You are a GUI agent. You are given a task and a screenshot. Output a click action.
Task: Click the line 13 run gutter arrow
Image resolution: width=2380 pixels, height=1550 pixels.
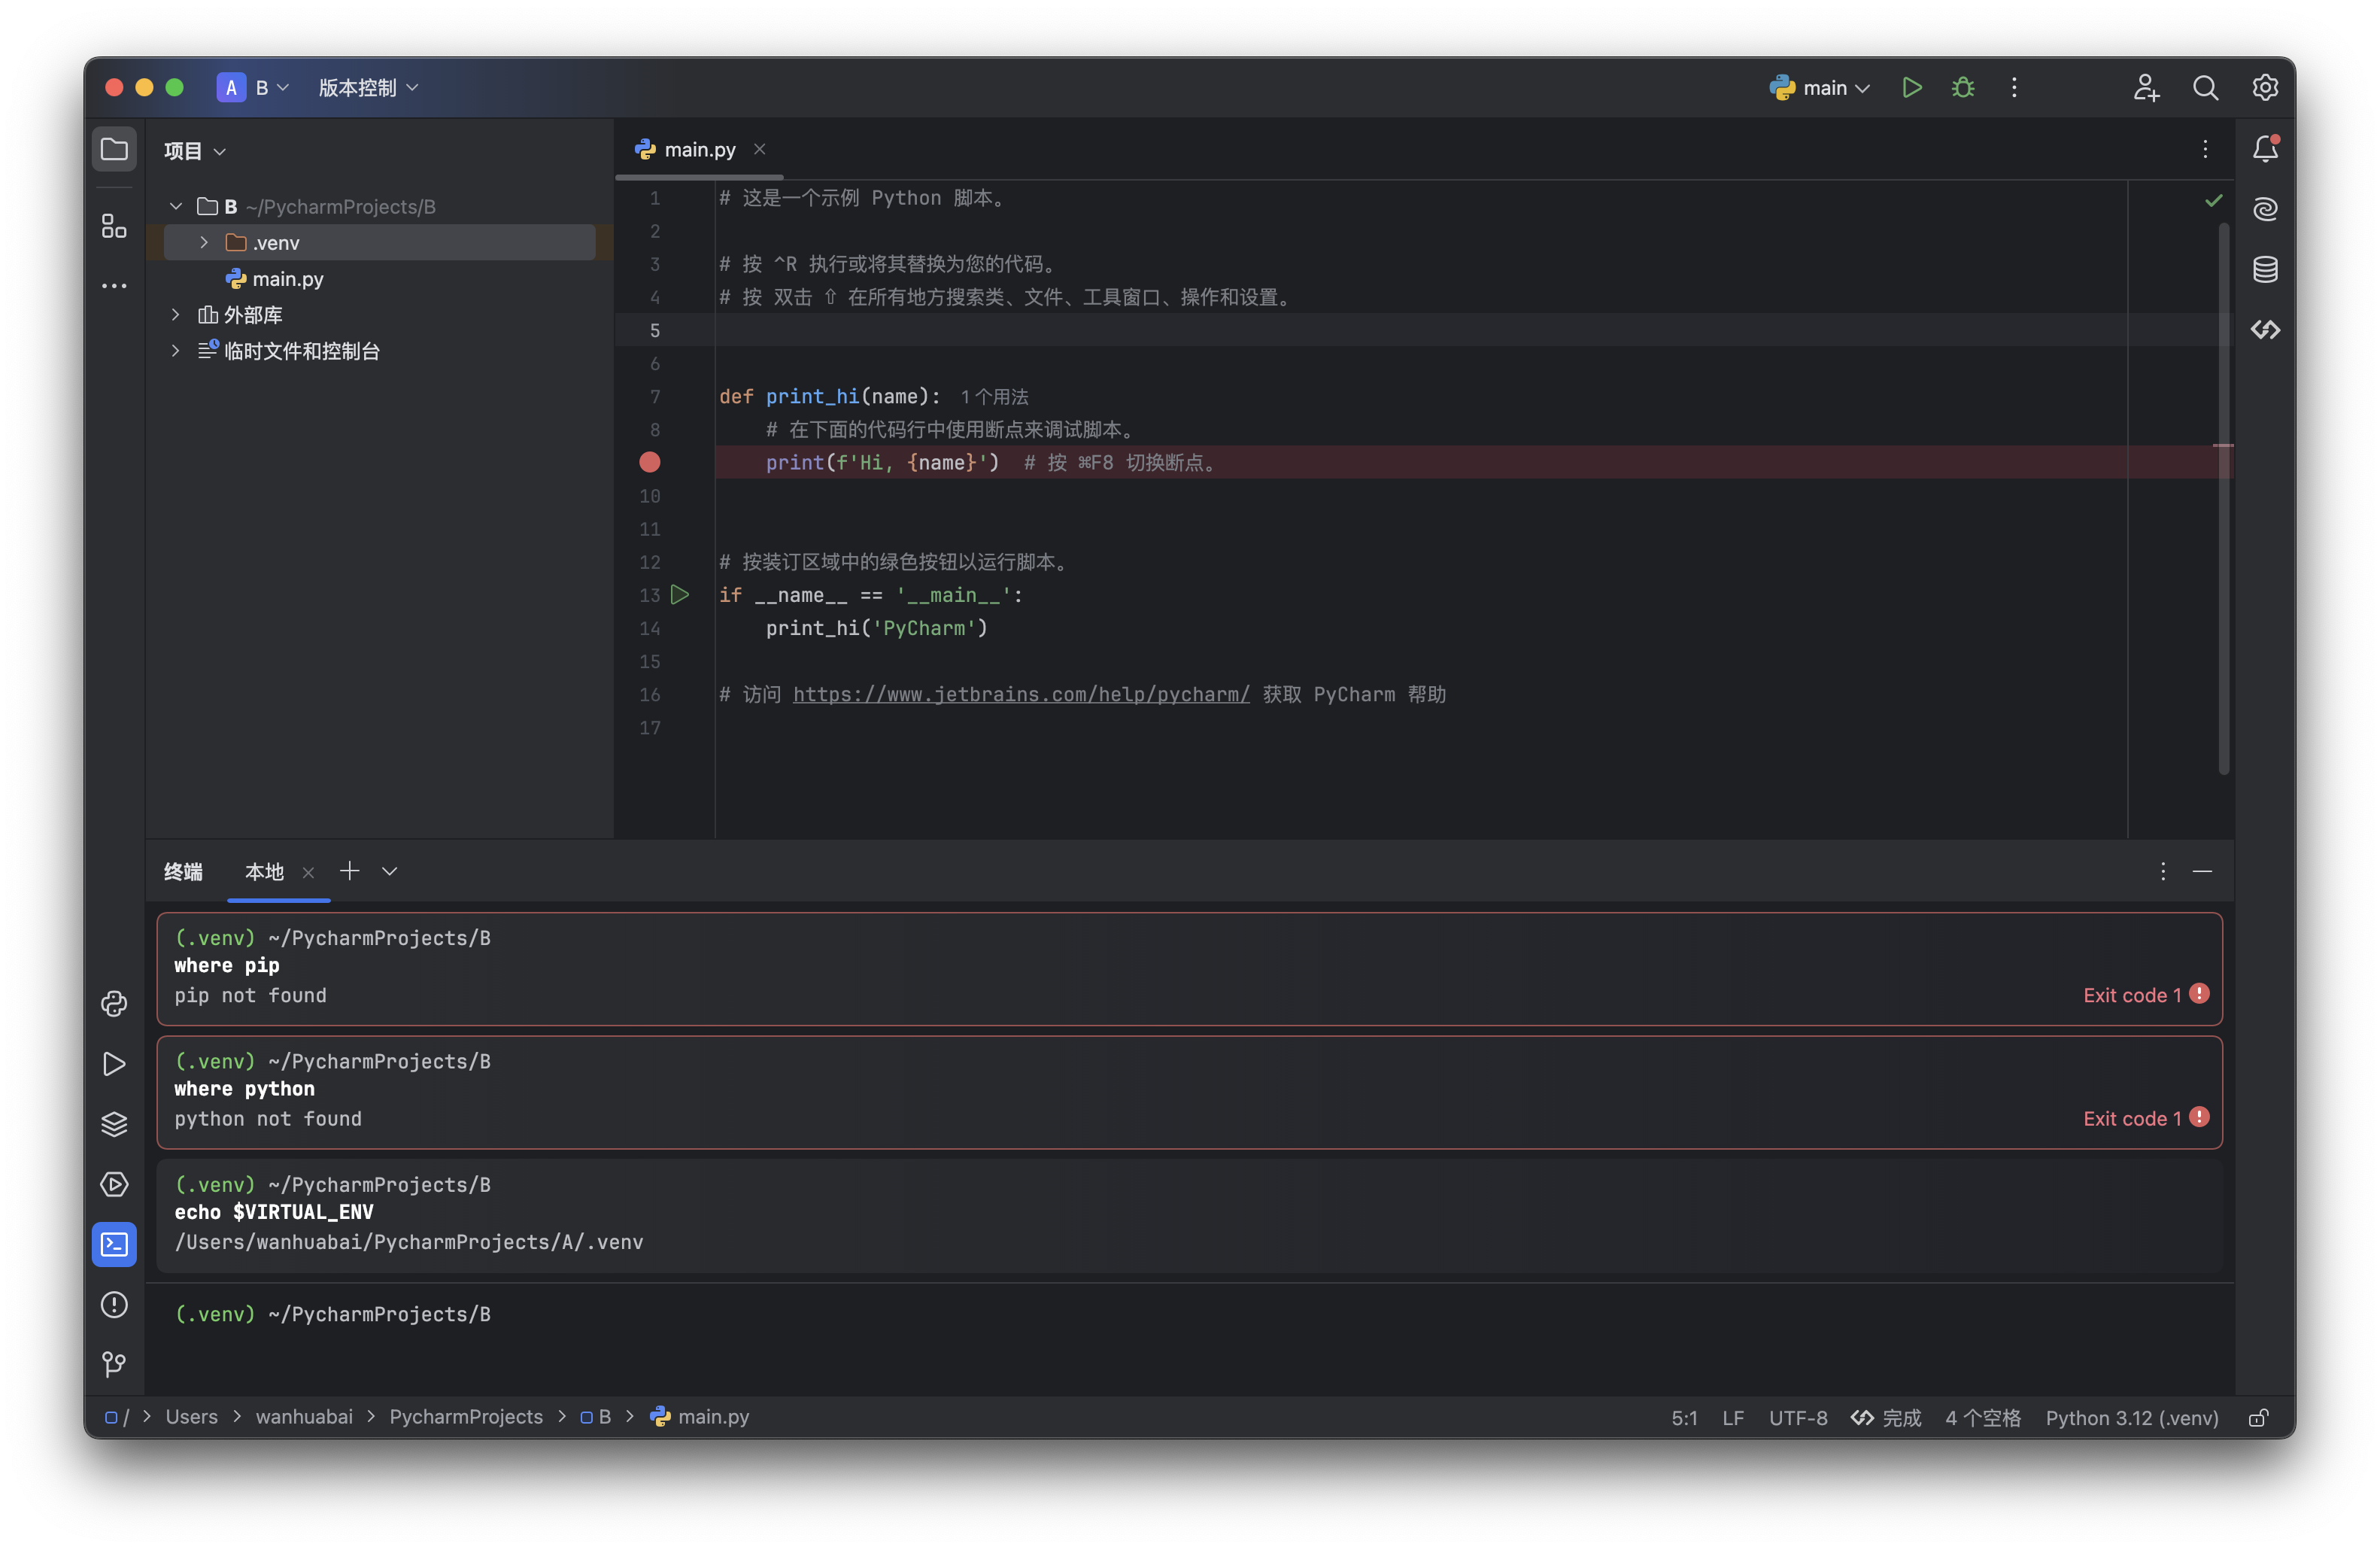680,595
